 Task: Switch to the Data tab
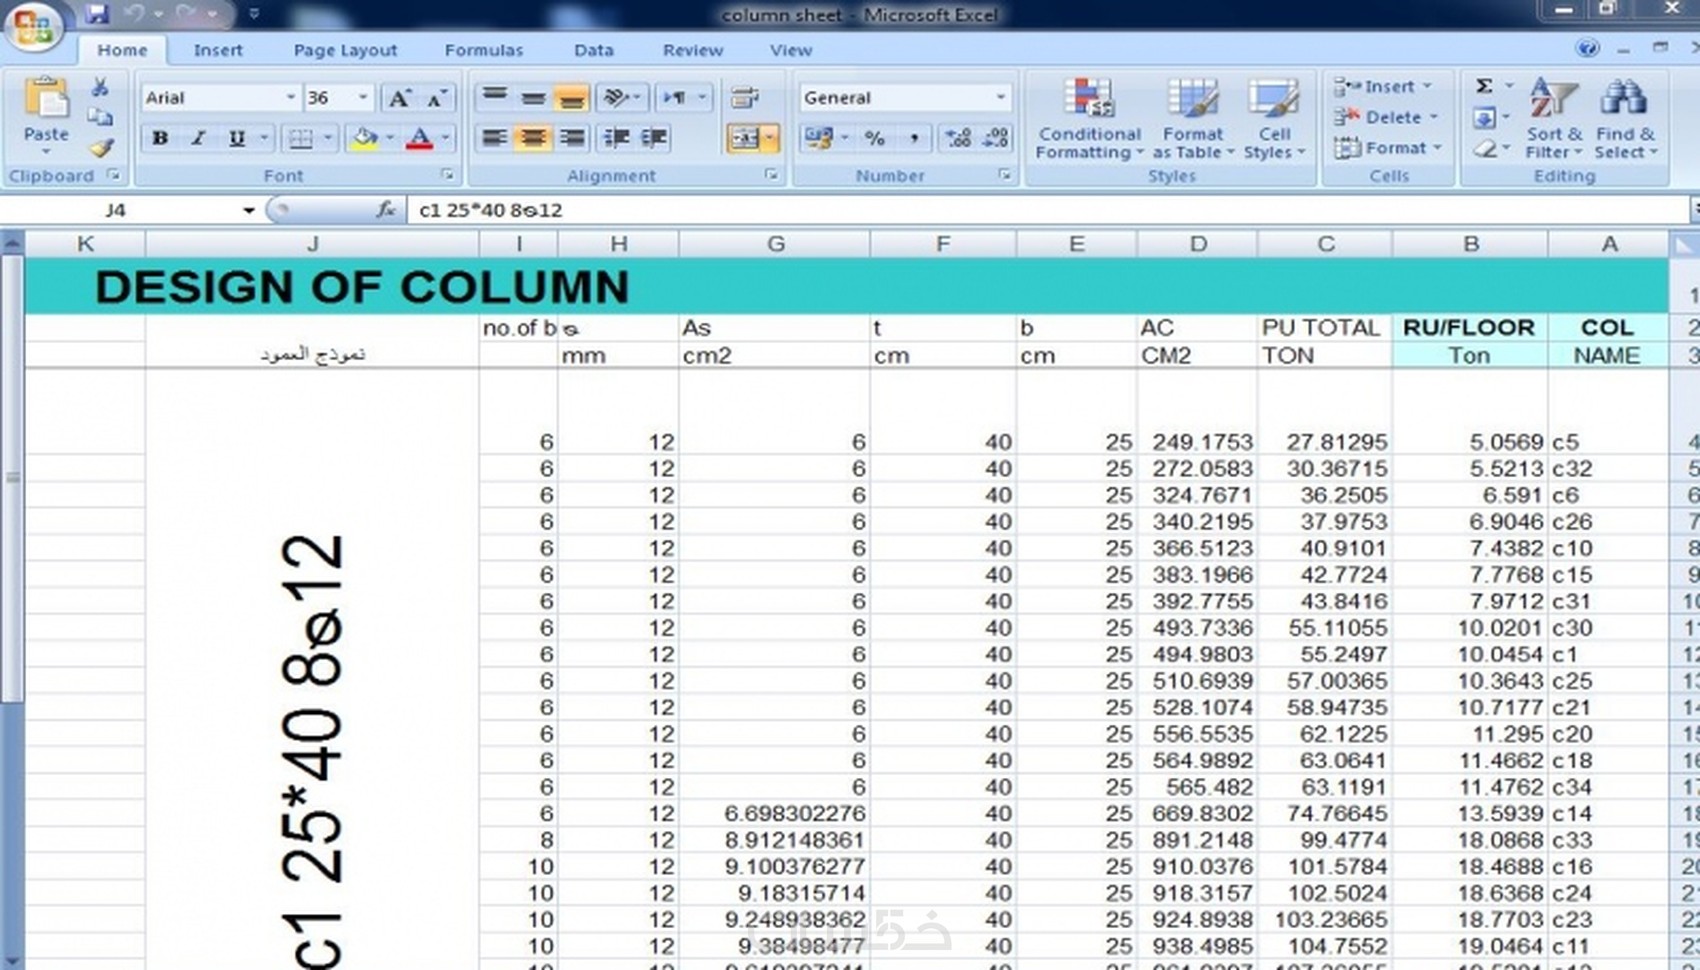[594, 50]
